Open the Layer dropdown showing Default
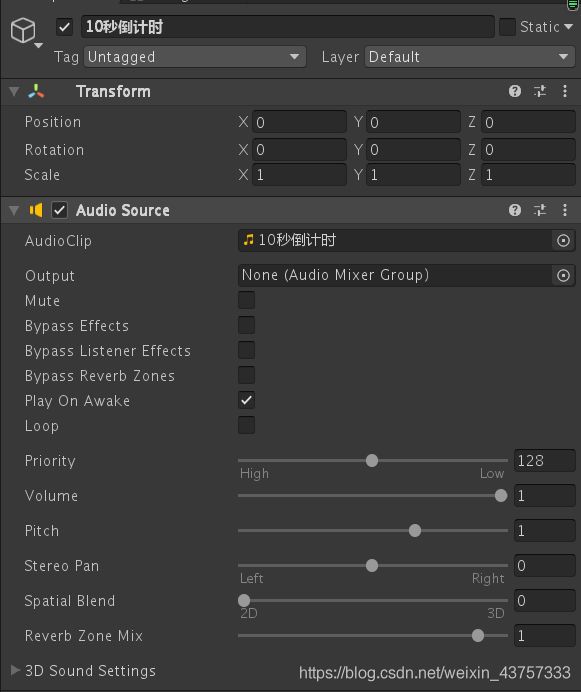581x692 pixels. click(470, 57)
